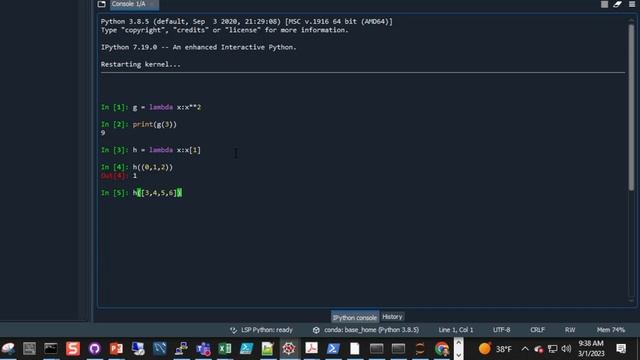Open Adobe Acrobat PDF icon in taskbar
Screen dimensions: 640x360
[311, 349]
